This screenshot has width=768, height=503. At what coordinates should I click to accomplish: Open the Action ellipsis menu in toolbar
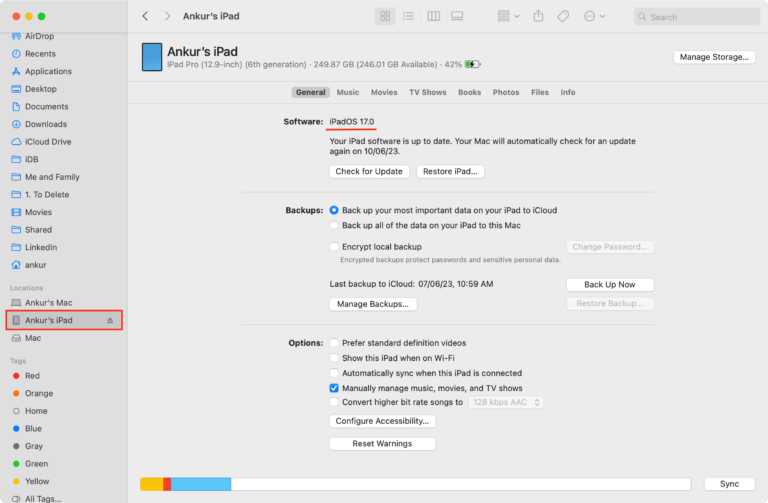(x=594, y=16)
